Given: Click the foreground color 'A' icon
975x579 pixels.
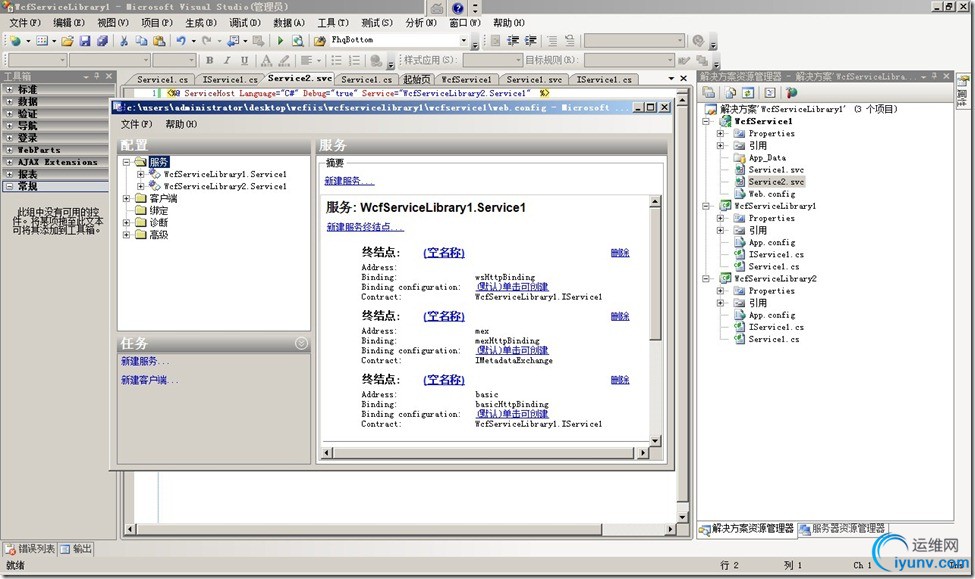Looking at the screenshot, I should [x=266, y=60].
